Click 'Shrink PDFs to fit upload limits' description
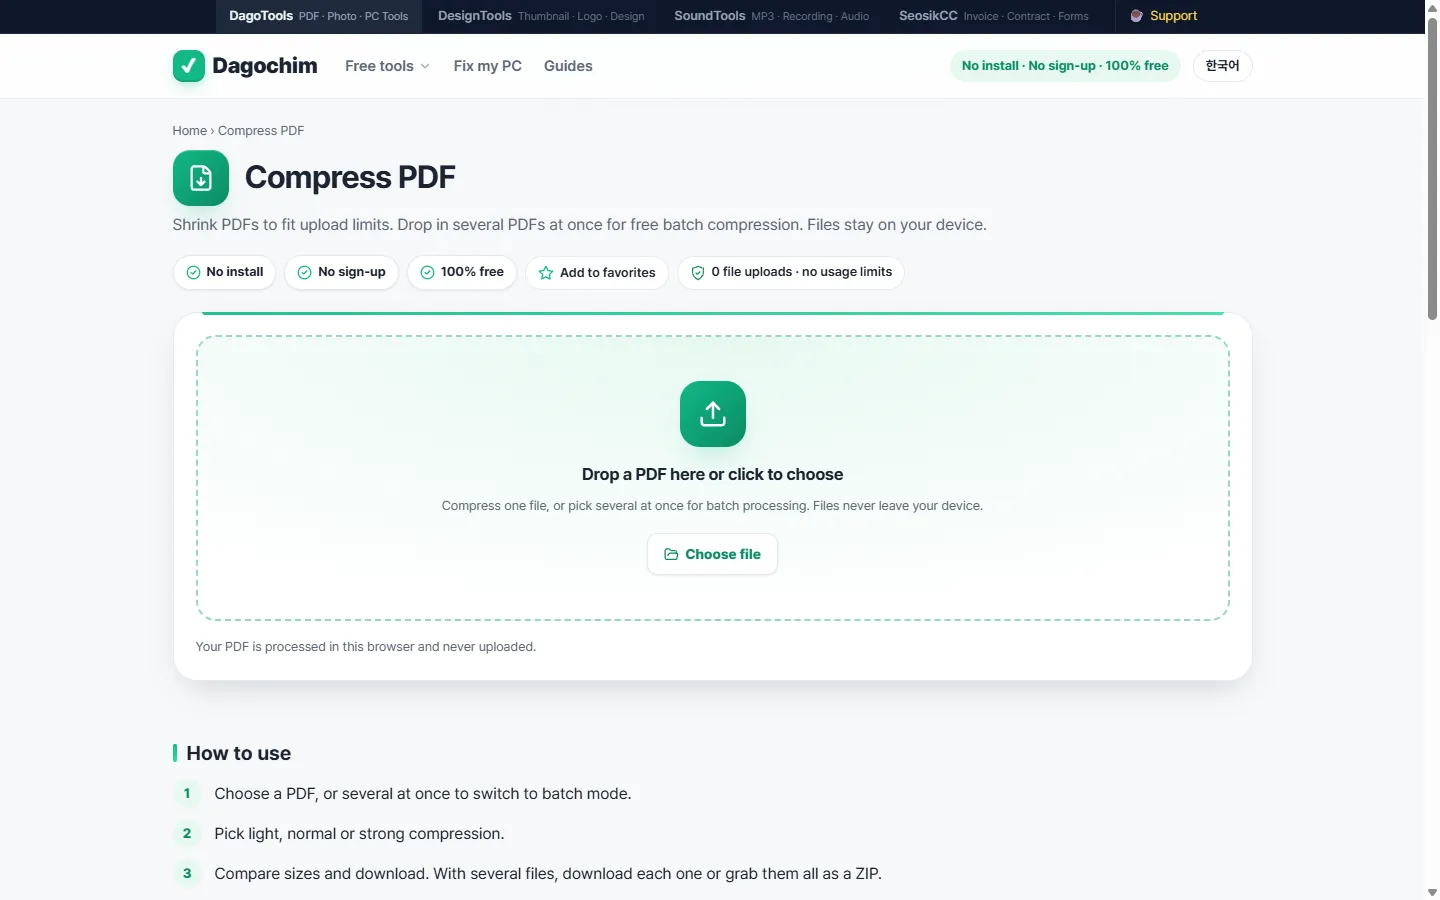Screen dimensions: 1440x900 pyautogui.click(x=579, y=225)
